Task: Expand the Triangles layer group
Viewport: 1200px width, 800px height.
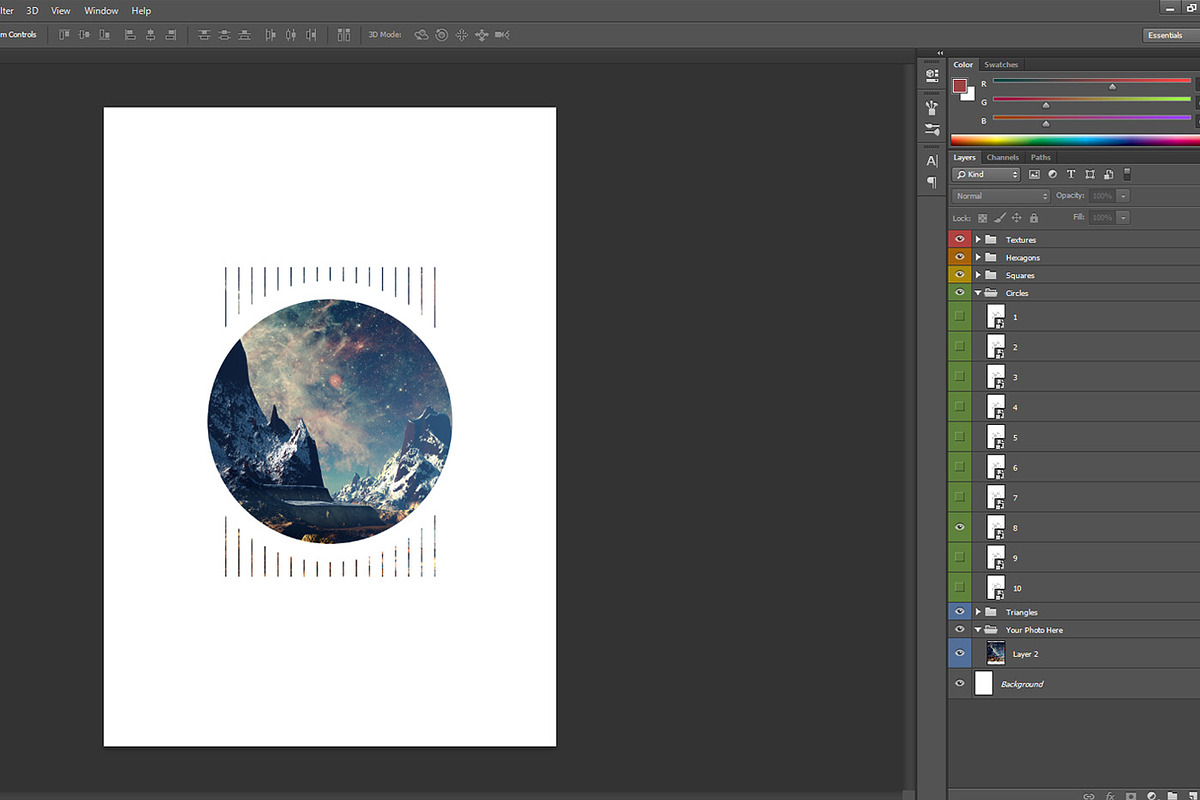Action: tap(978, 612)
